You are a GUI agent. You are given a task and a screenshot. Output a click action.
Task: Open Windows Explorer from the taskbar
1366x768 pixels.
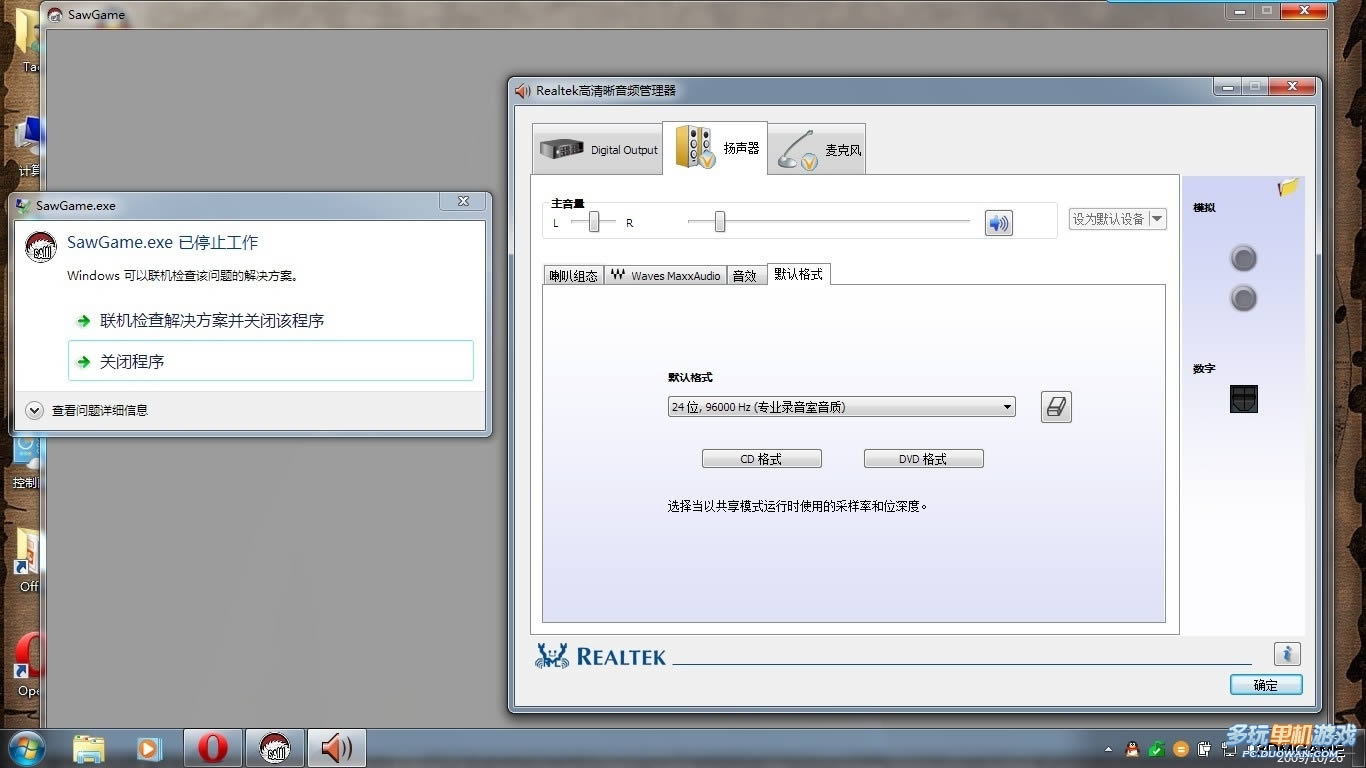(x=89, y=748)
